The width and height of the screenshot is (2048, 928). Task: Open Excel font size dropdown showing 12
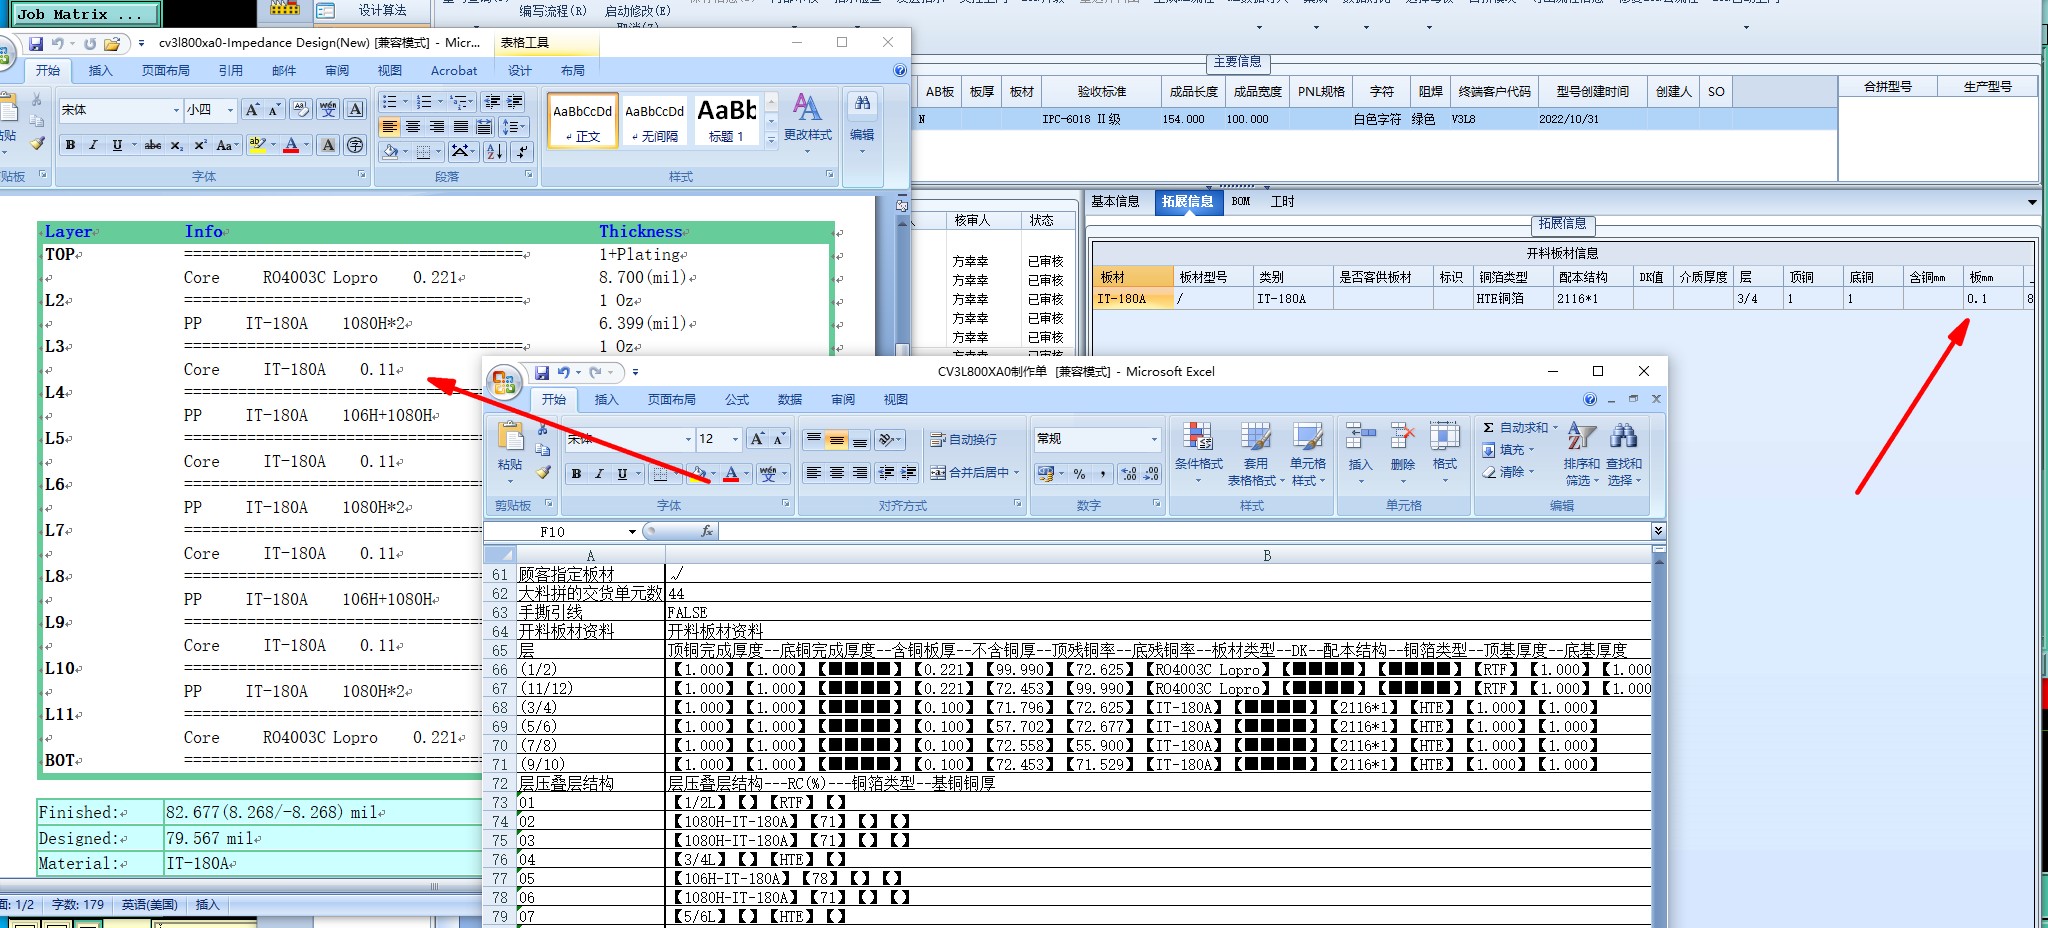pyautogui.click(x=735, y=439)
